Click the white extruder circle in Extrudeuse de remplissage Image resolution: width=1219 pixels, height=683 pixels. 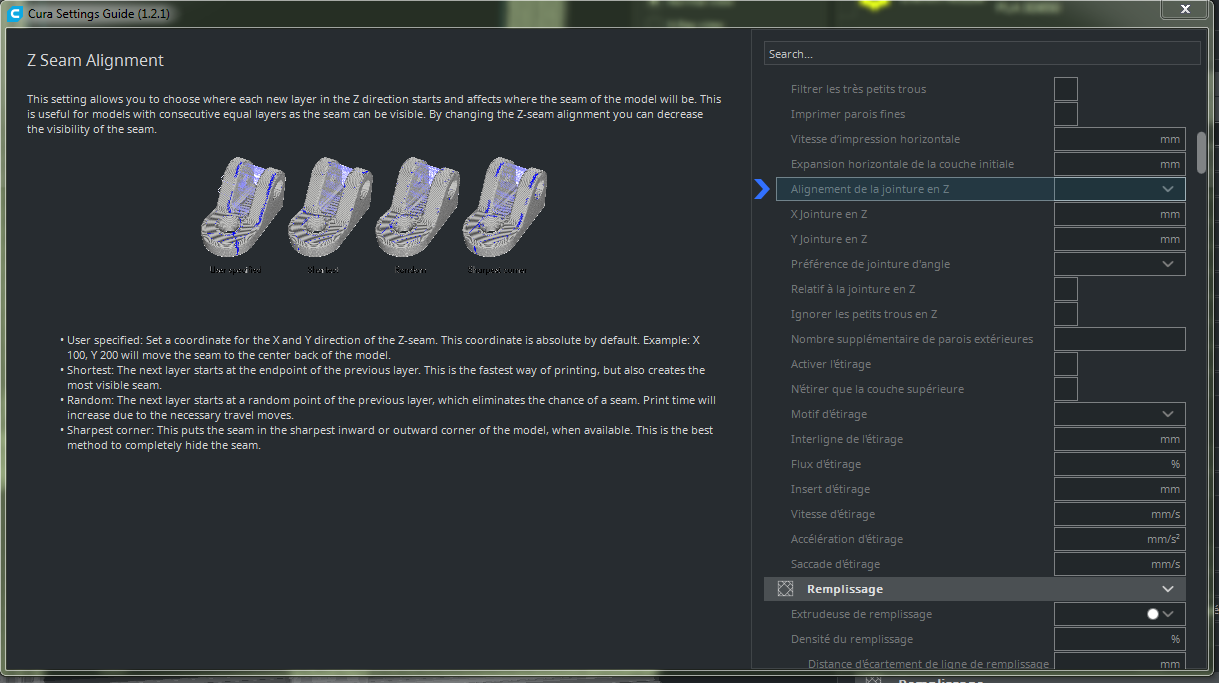[1153, 614]
